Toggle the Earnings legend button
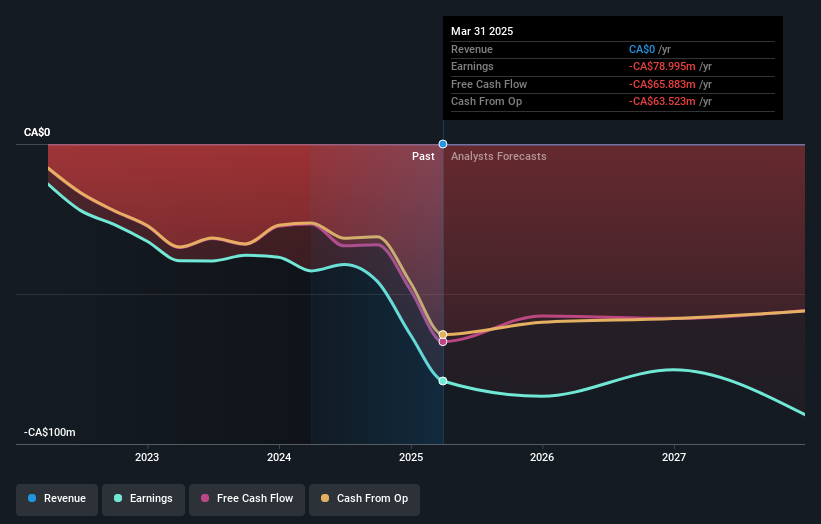The image size is (821, 524). click(143, 499)
